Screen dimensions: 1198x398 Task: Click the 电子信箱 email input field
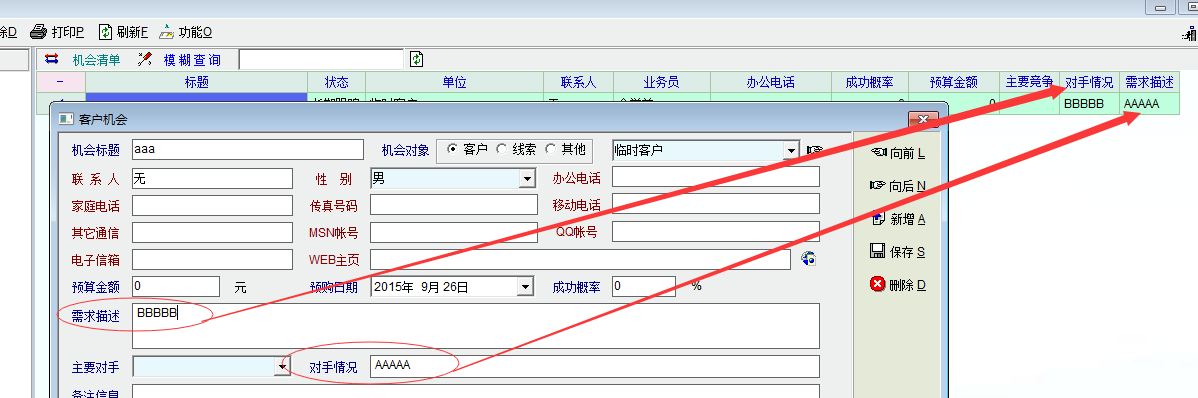click(x=212, y=260)
